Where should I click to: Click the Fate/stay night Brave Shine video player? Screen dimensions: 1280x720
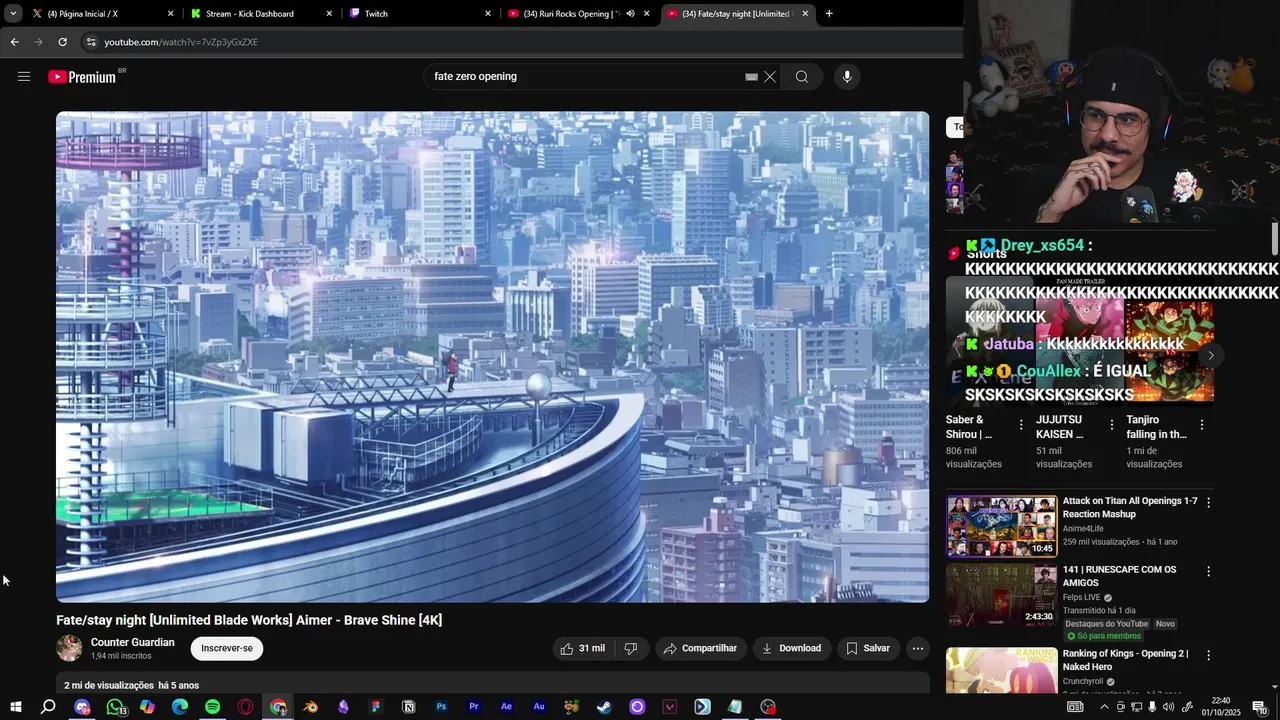point(492,357)
